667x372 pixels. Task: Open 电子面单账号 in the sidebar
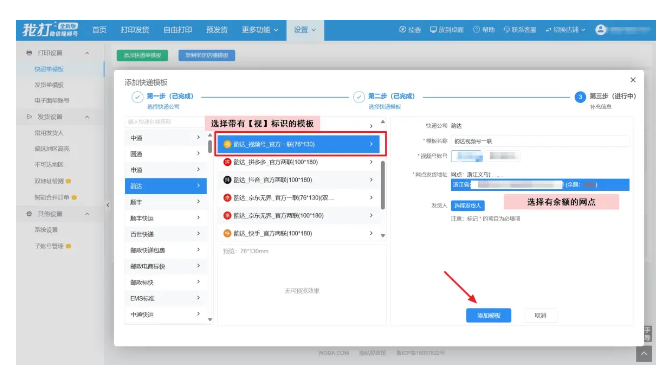point(51,101)
